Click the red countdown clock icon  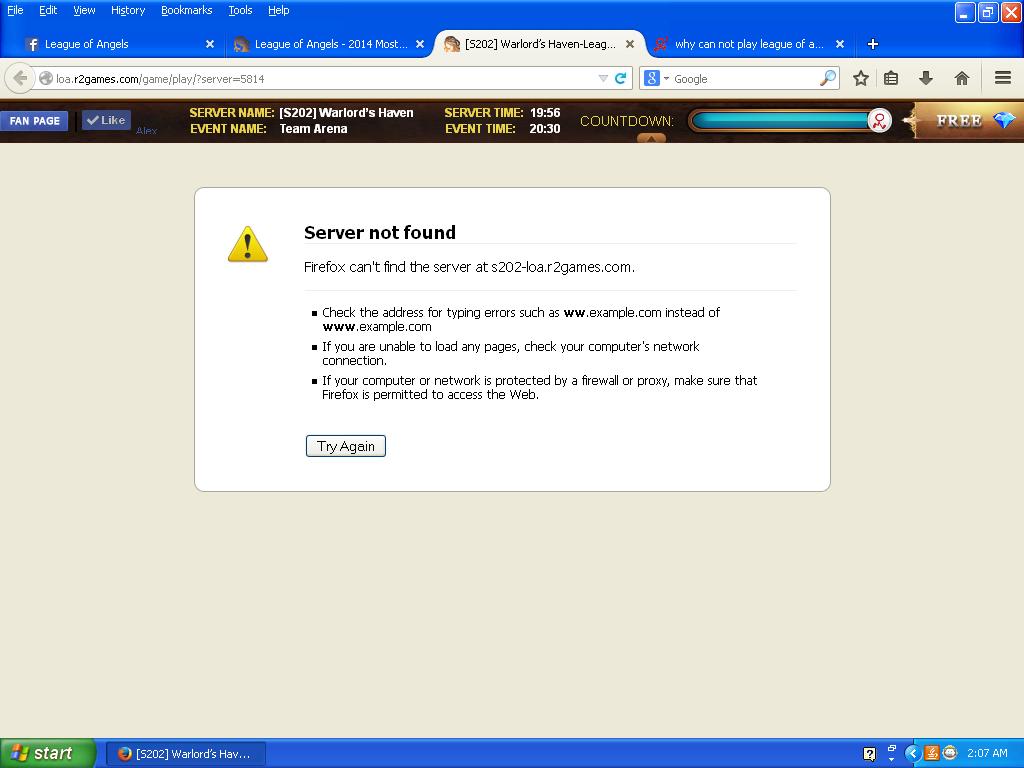click(x=879, y=121)
